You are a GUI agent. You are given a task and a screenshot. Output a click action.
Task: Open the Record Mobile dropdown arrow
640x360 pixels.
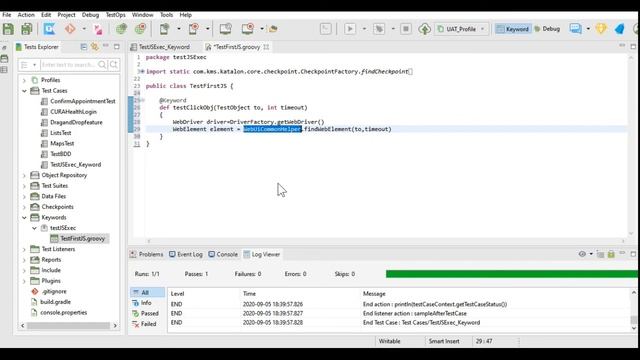[x=208, y=29]
